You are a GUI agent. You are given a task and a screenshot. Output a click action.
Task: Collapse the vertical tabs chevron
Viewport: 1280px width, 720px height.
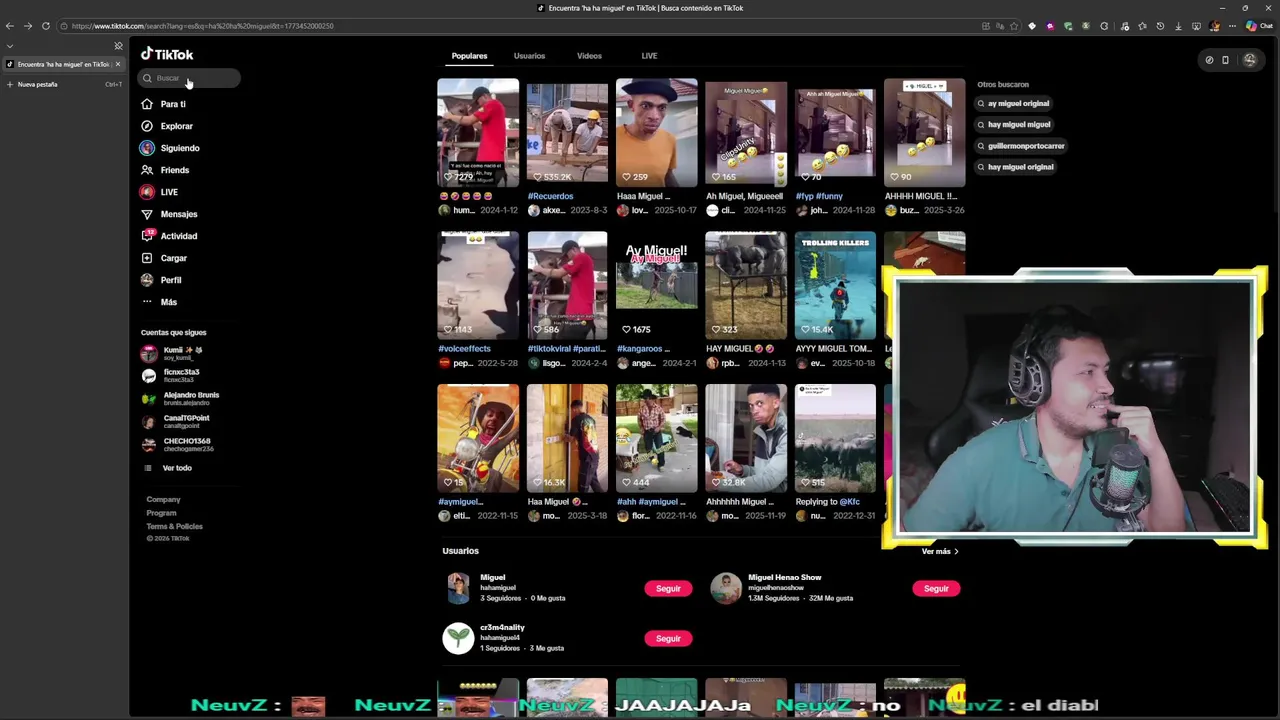(x=10, y=45)
